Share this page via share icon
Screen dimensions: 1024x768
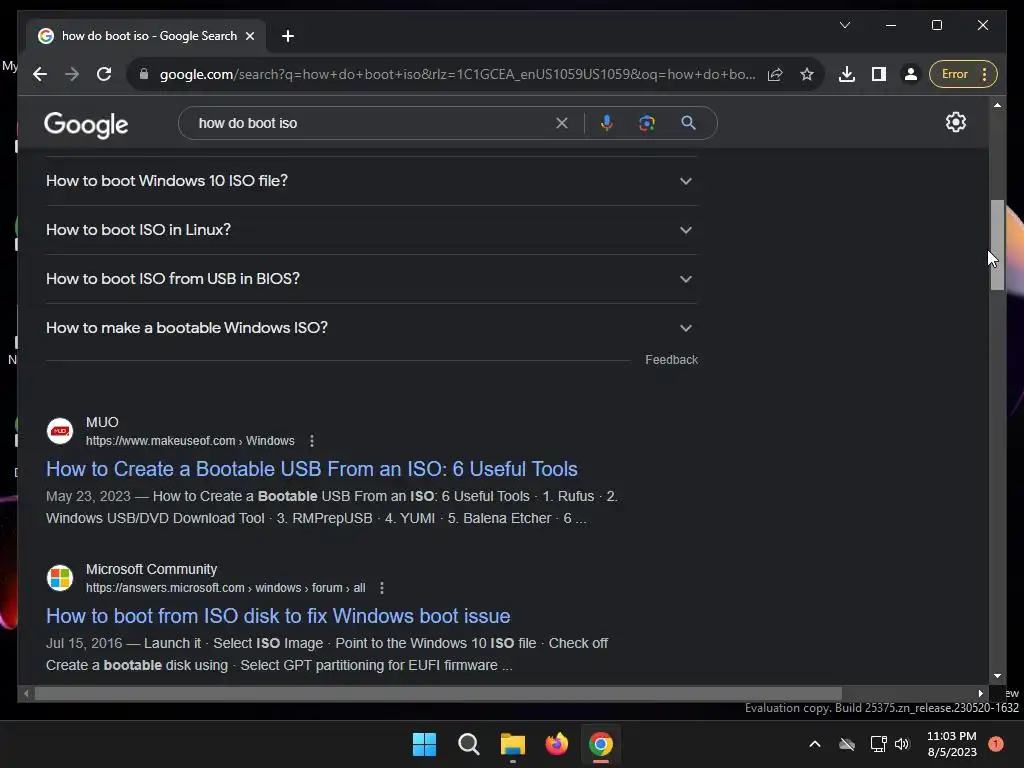[775, 74]
